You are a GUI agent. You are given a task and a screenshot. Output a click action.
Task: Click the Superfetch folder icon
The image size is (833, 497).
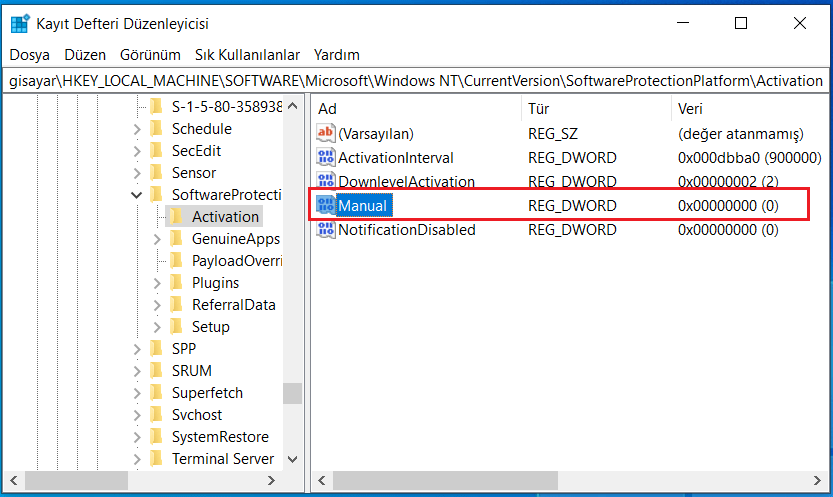coord(155,393)
